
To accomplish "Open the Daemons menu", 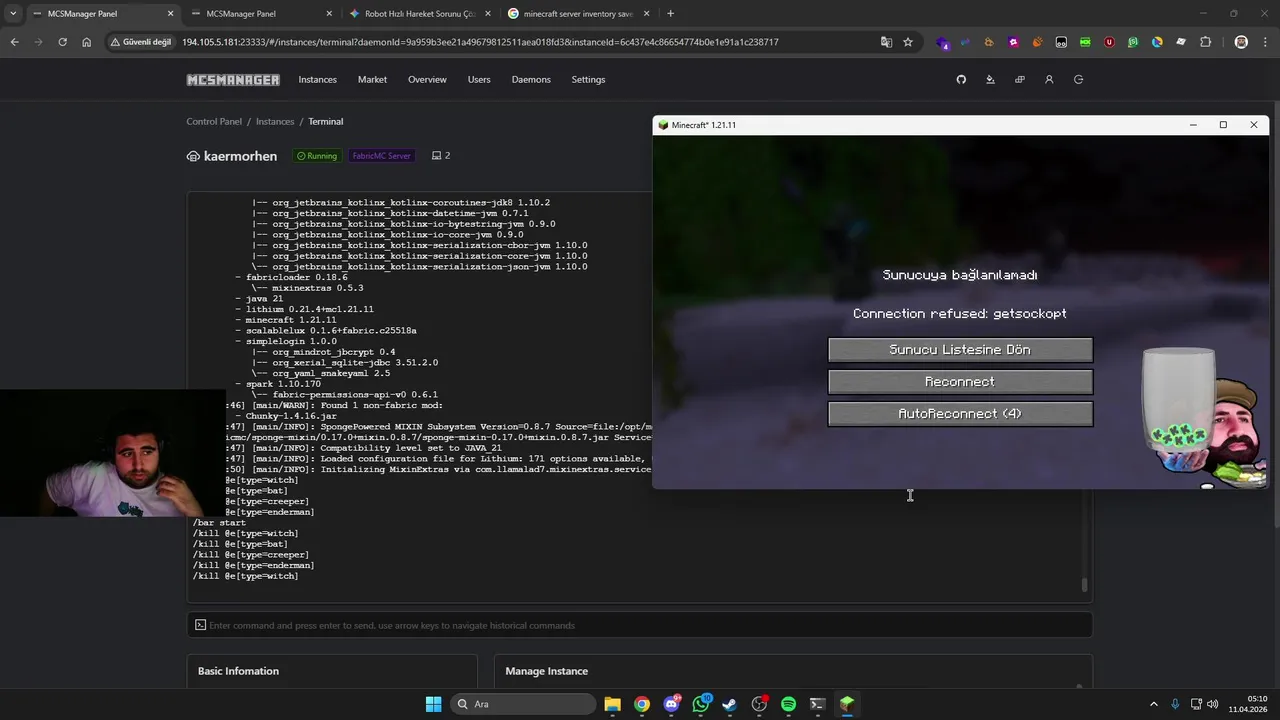I will (531, 80).
